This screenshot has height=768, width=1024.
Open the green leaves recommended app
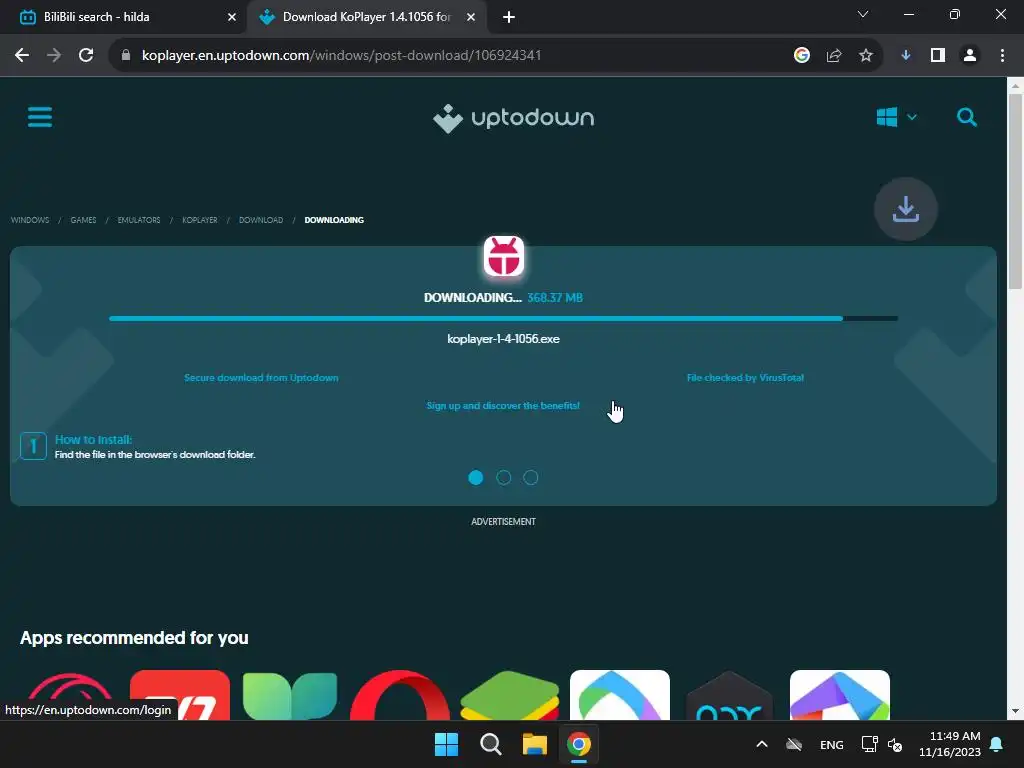pos(290,695)
